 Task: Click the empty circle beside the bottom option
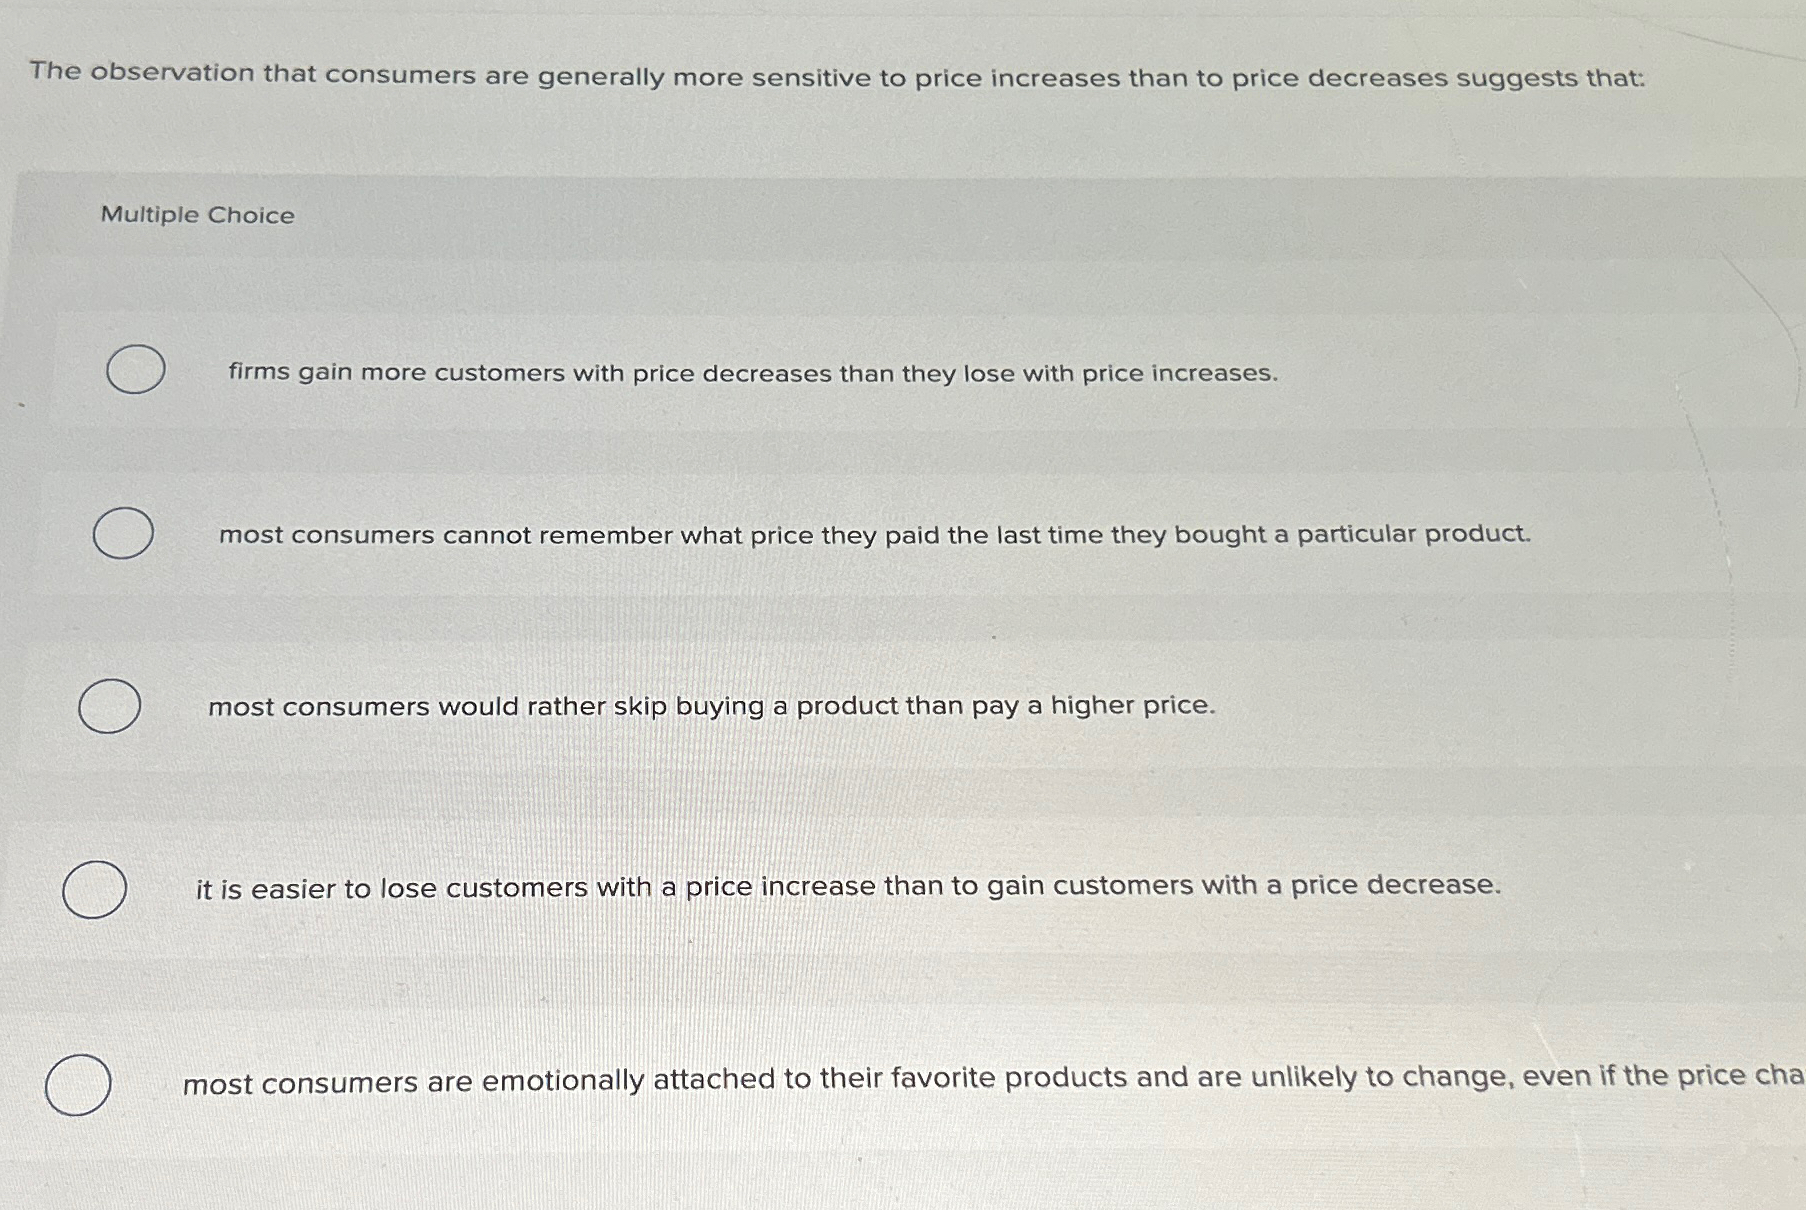pyautogui.click(x=81, y=1083)
